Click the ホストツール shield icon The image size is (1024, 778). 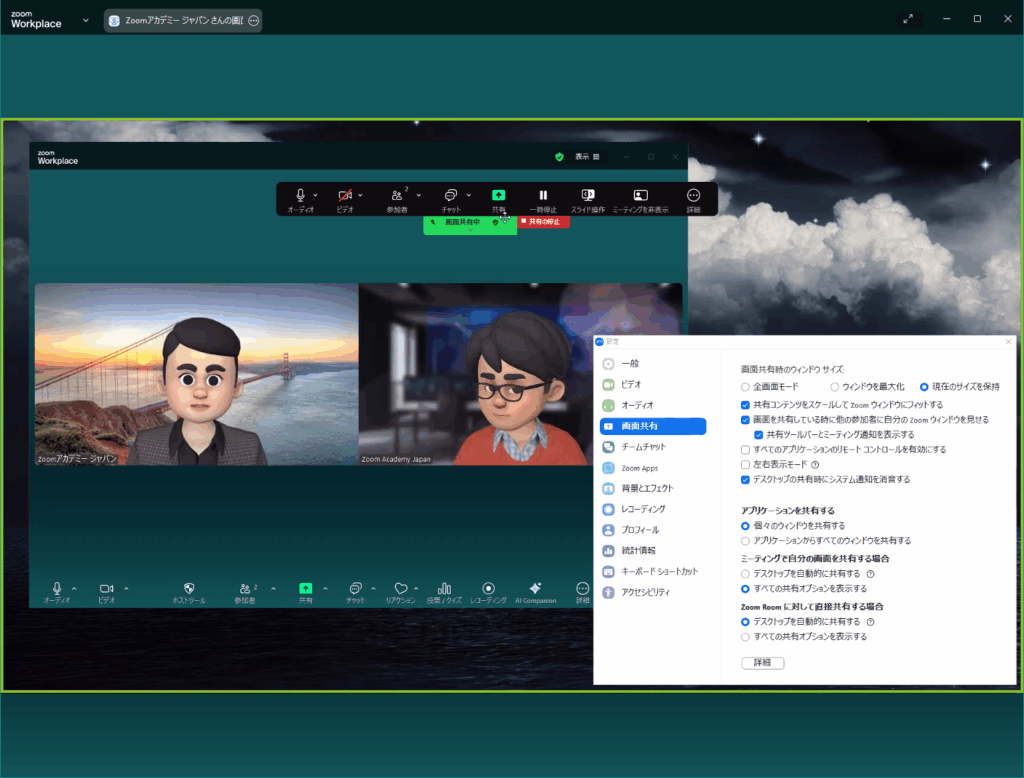pyautogui.click(x=189, y=589)
